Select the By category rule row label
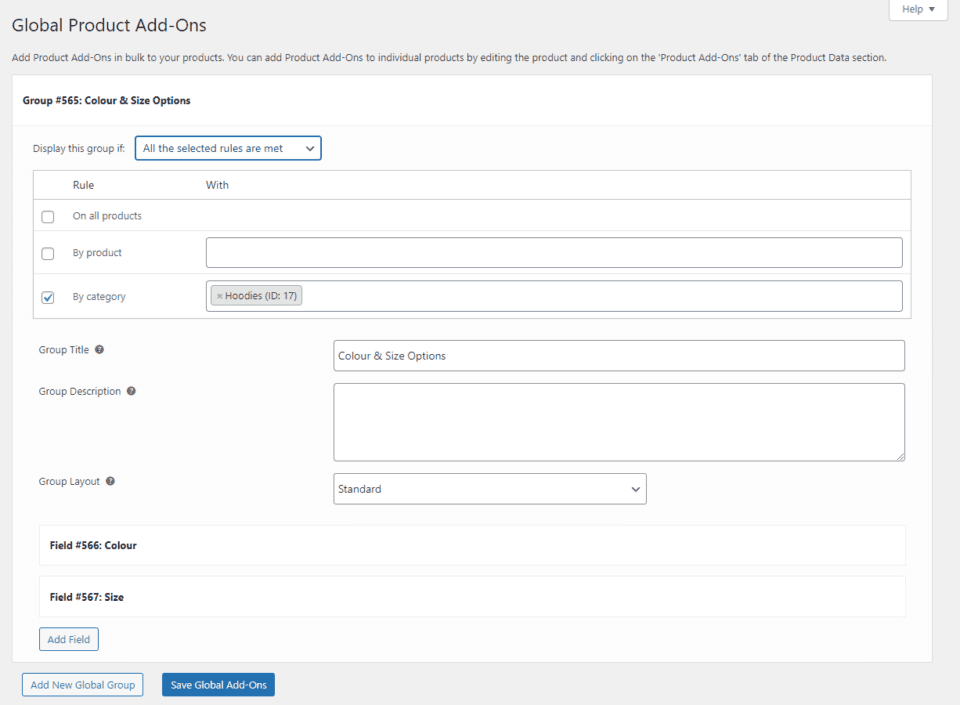This screenshot has width=960, height=705. tap(99, 296)
